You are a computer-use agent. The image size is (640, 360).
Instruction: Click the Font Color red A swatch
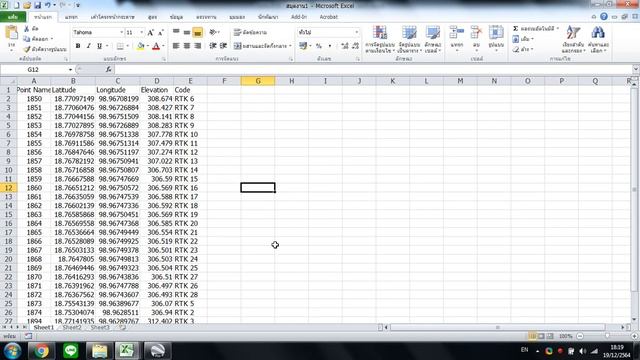[156, 46]
